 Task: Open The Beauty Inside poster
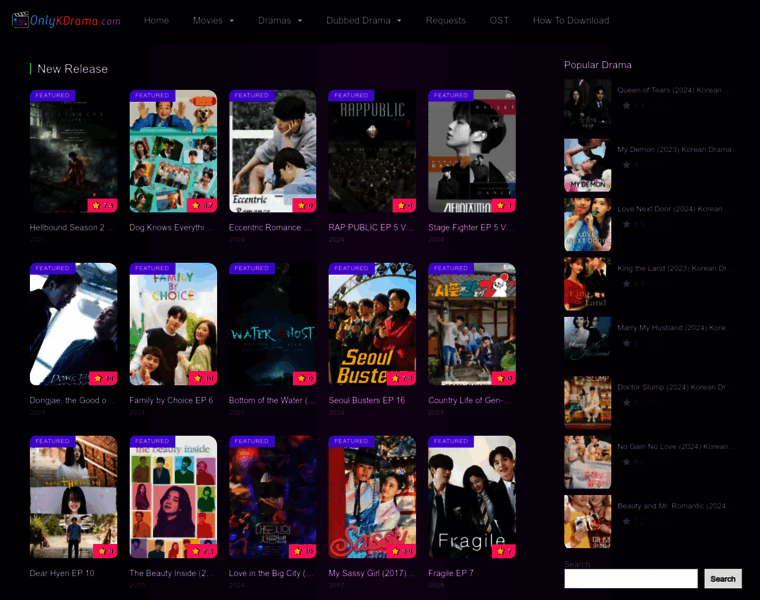(x=173, y=497)
